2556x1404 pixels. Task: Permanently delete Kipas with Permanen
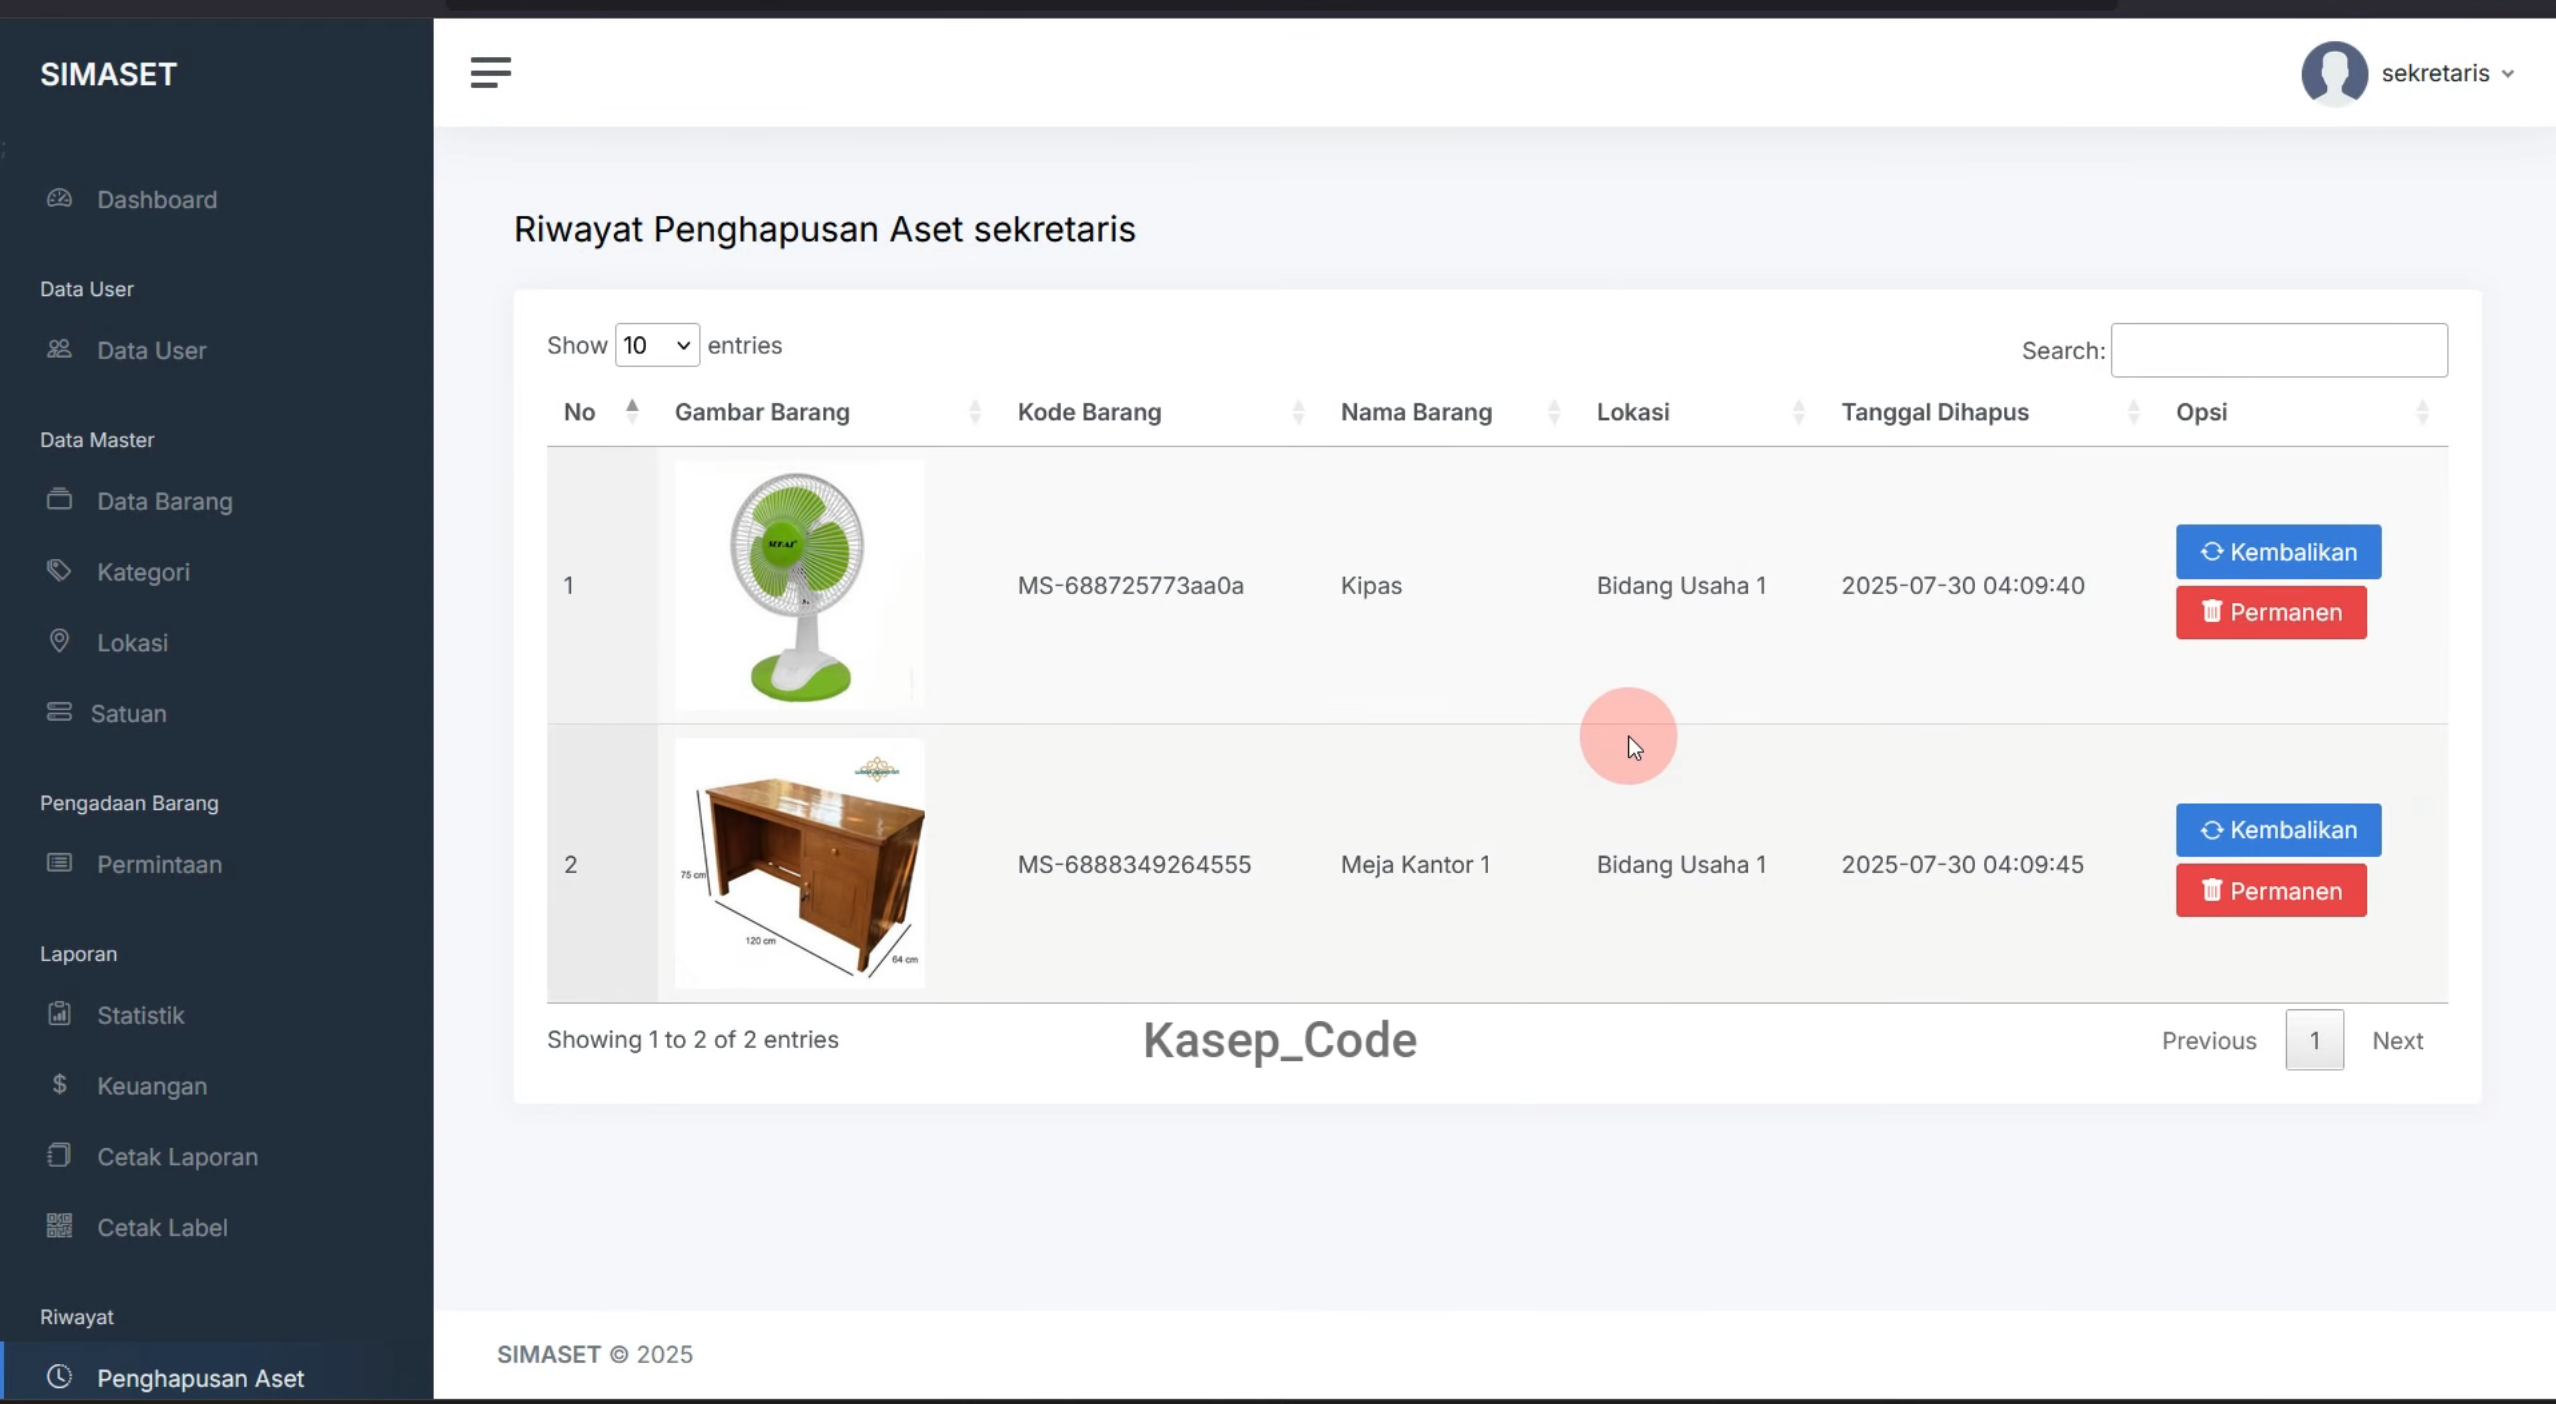(x=2271, y=612)
